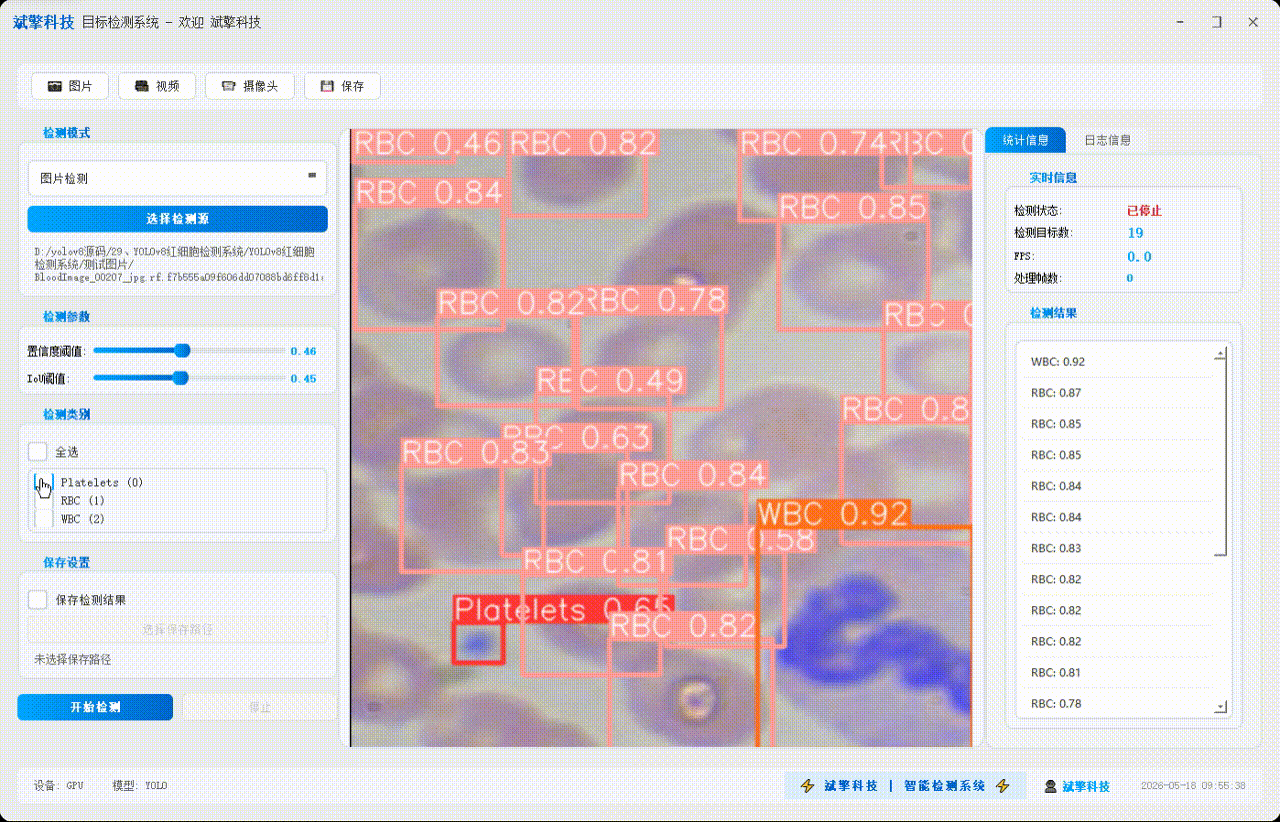Click the RBC 0.63 label in image
Screen dimensions: 1280x822
[576, 437]
